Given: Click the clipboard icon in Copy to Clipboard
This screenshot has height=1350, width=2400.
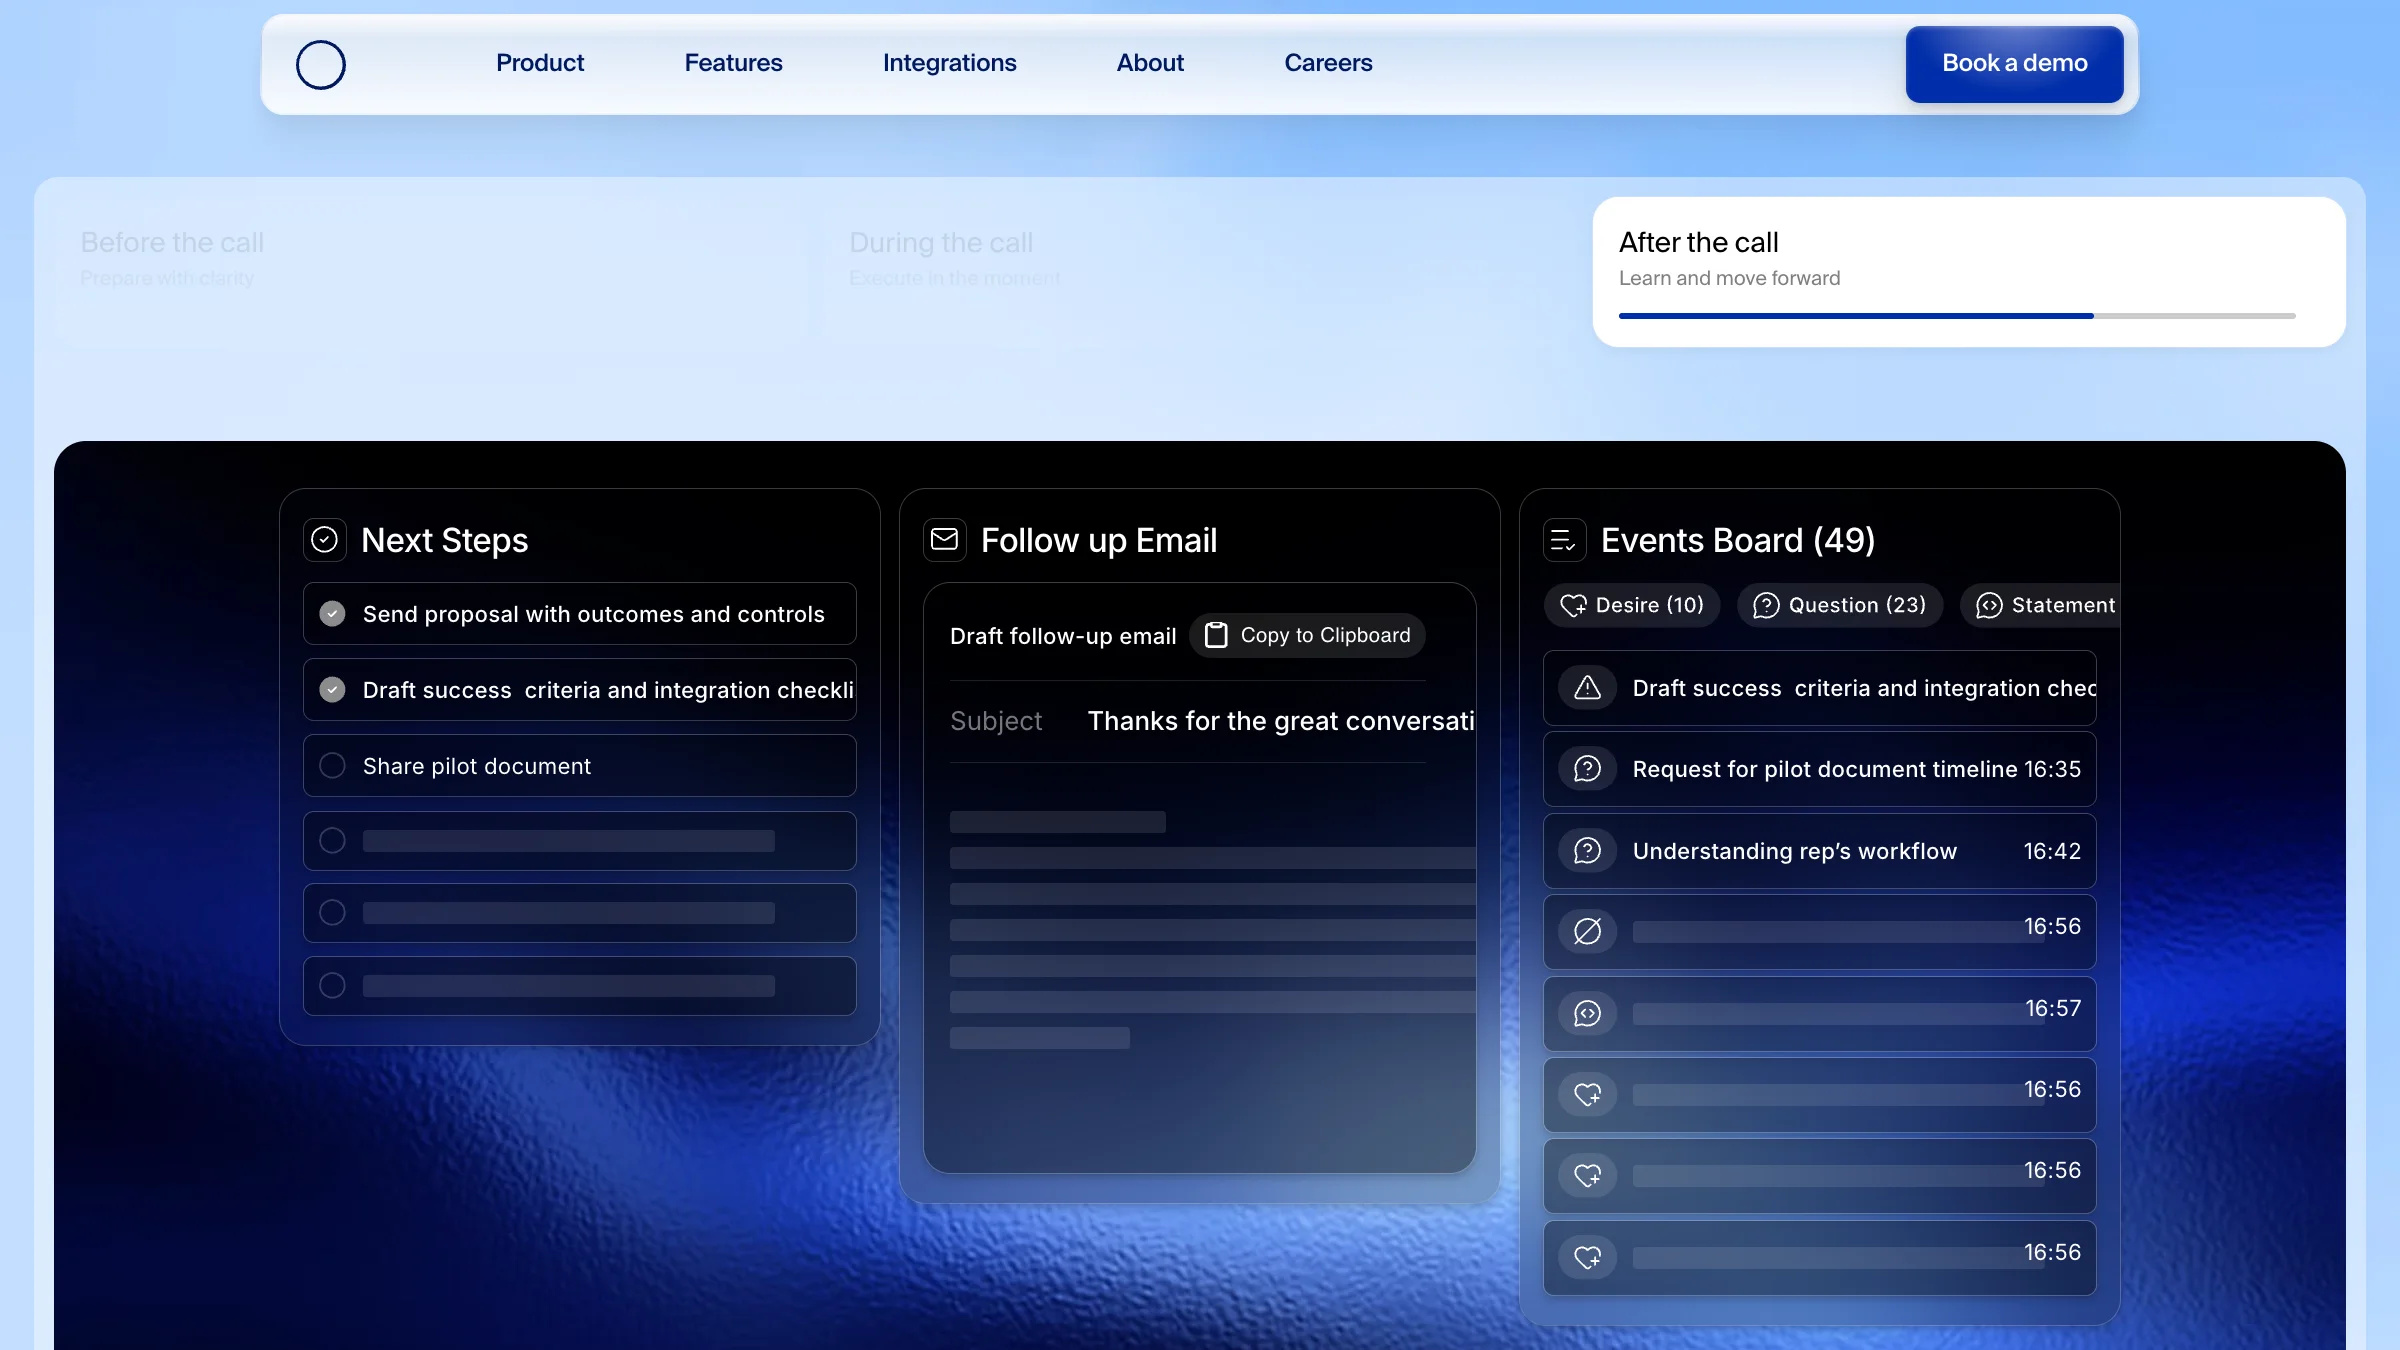Looking at the screenshot, I should [x=1216, y=635].
